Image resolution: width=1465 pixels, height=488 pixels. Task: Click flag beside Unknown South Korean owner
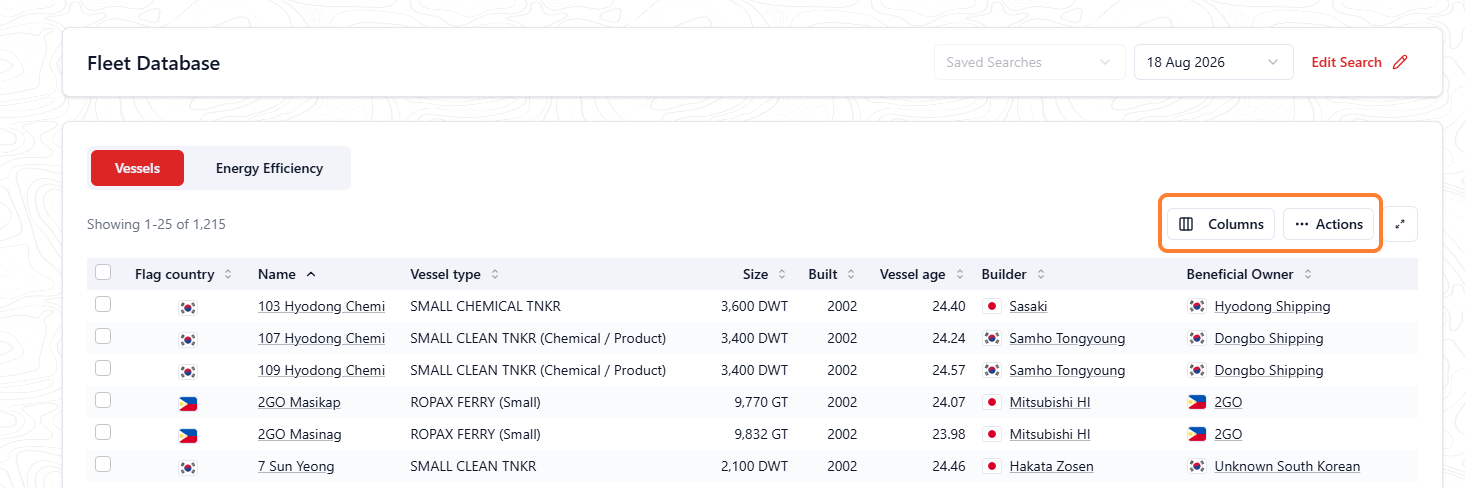1197,466
